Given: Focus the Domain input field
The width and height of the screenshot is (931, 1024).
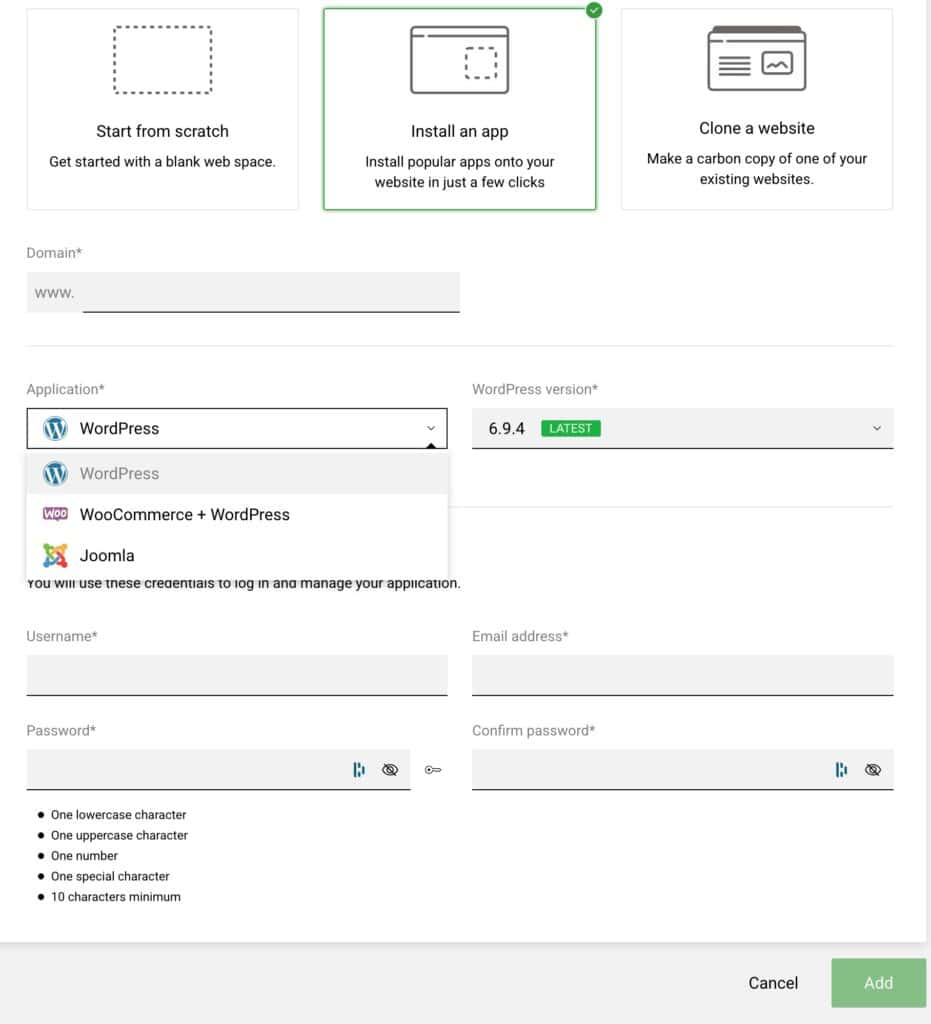Looking at the screenshot, I should pos(271,293).
